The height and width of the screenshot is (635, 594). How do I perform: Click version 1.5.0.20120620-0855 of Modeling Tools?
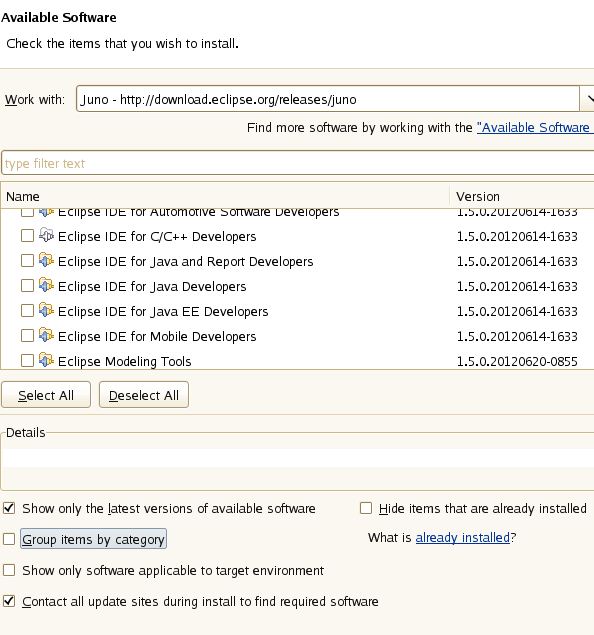coord(517,361)
